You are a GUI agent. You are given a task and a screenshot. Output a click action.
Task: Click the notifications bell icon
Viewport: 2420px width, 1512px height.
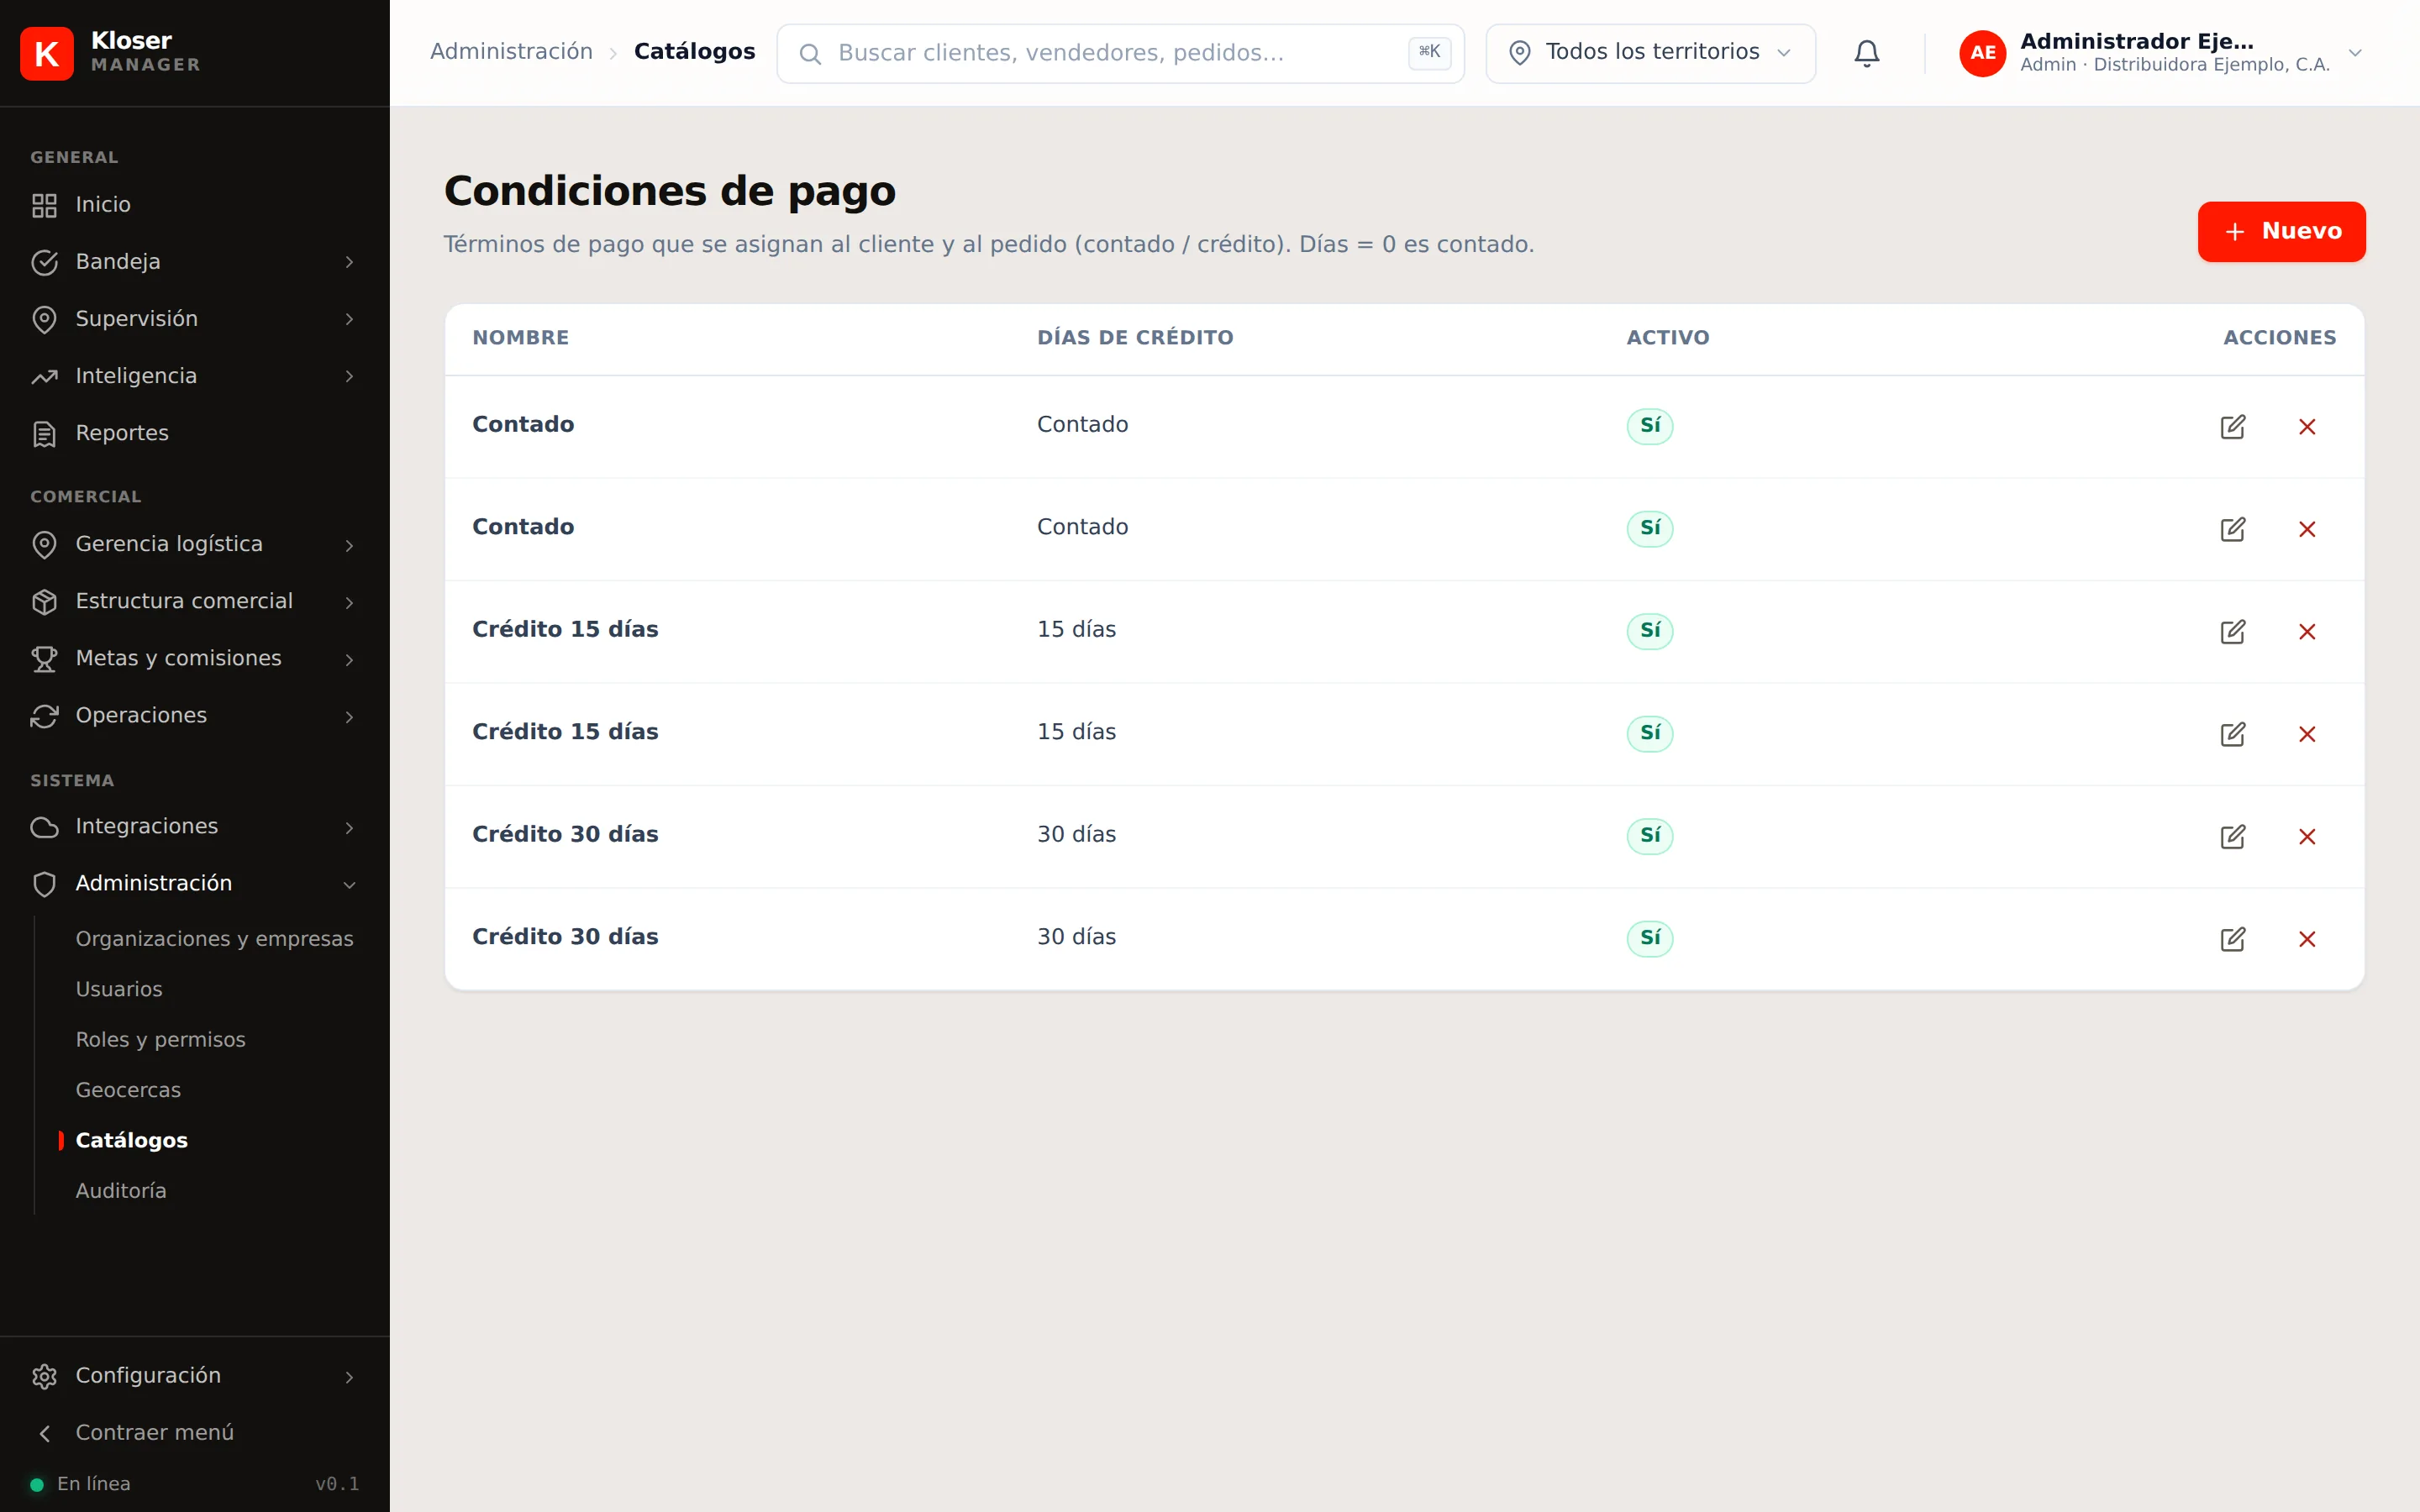pos(1866,53)
